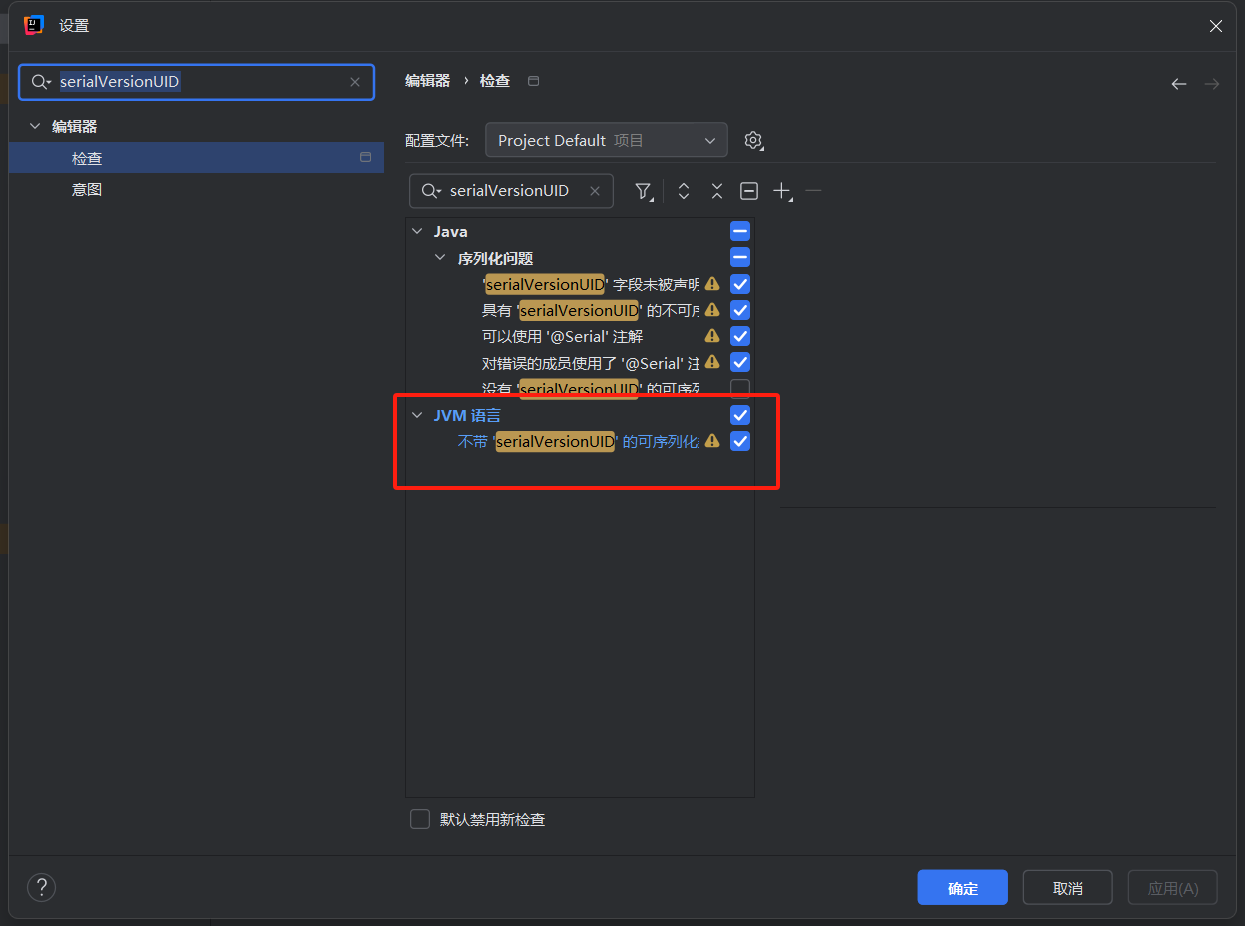Screen dimensions: 1245x926
Task: Open the filter inspections funnel menu
Action: click(x=645, y=191)
